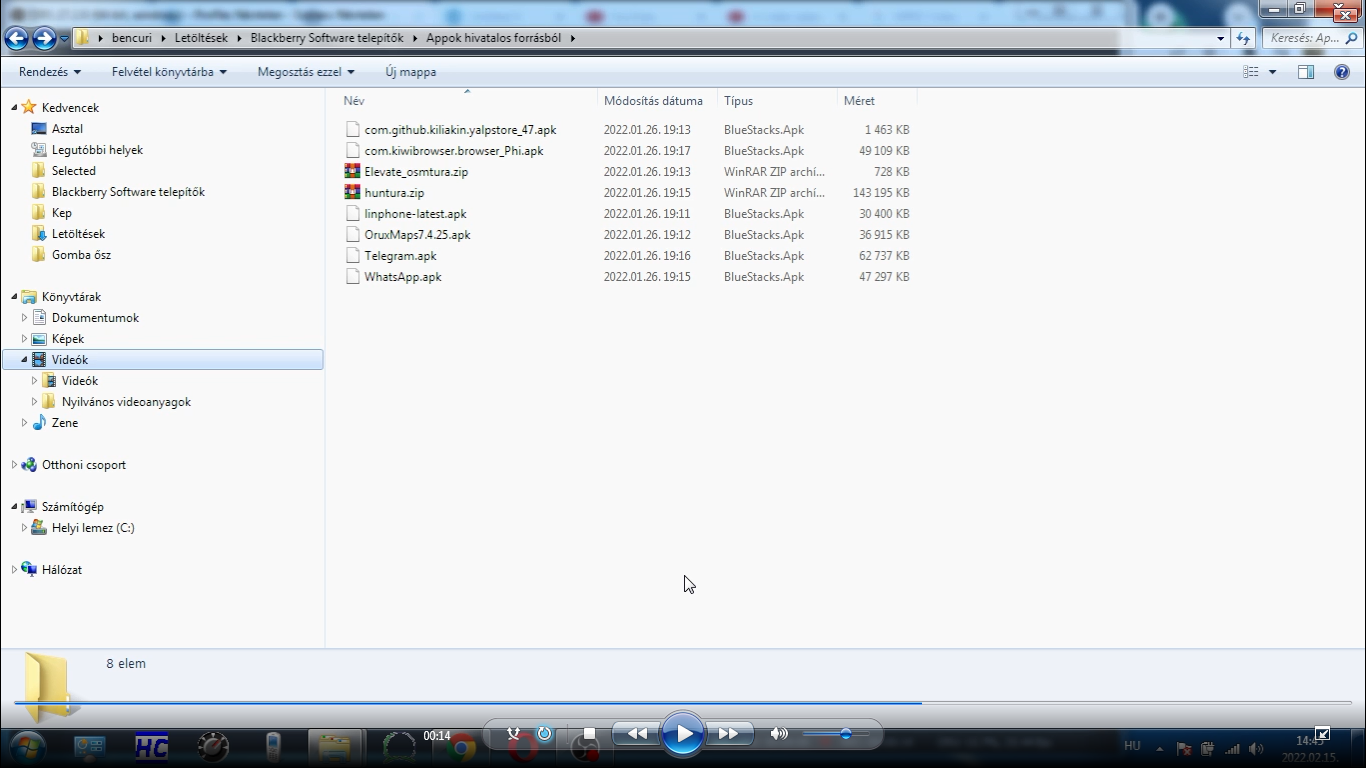
Task: Open the Megosztás ezzel menu
Action: coord(306,72)
